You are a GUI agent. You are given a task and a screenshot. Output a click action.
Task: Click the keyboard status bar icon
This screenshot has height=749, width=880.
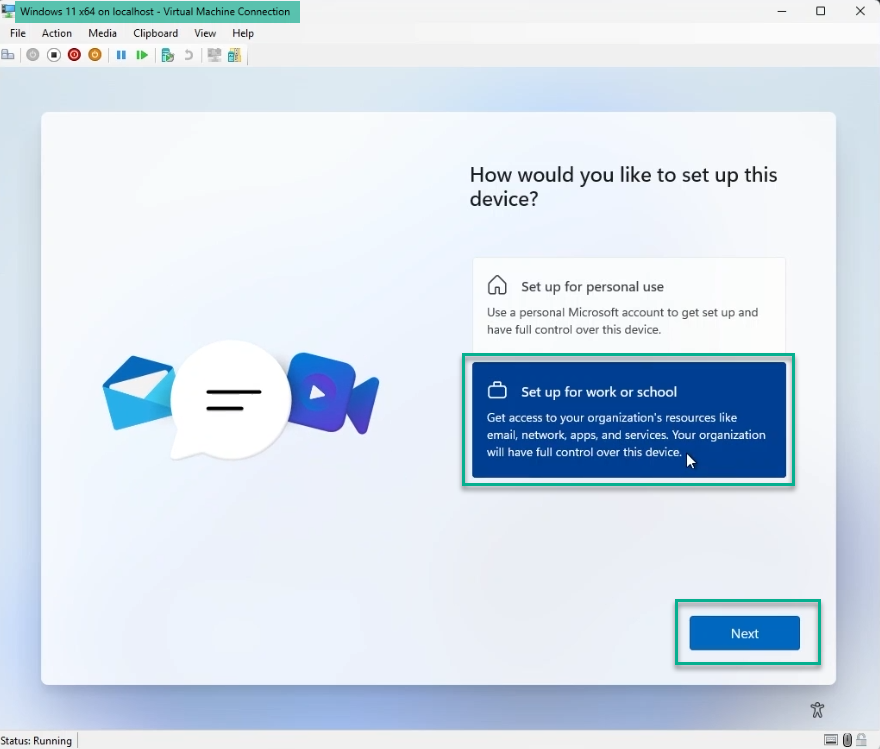831,740
